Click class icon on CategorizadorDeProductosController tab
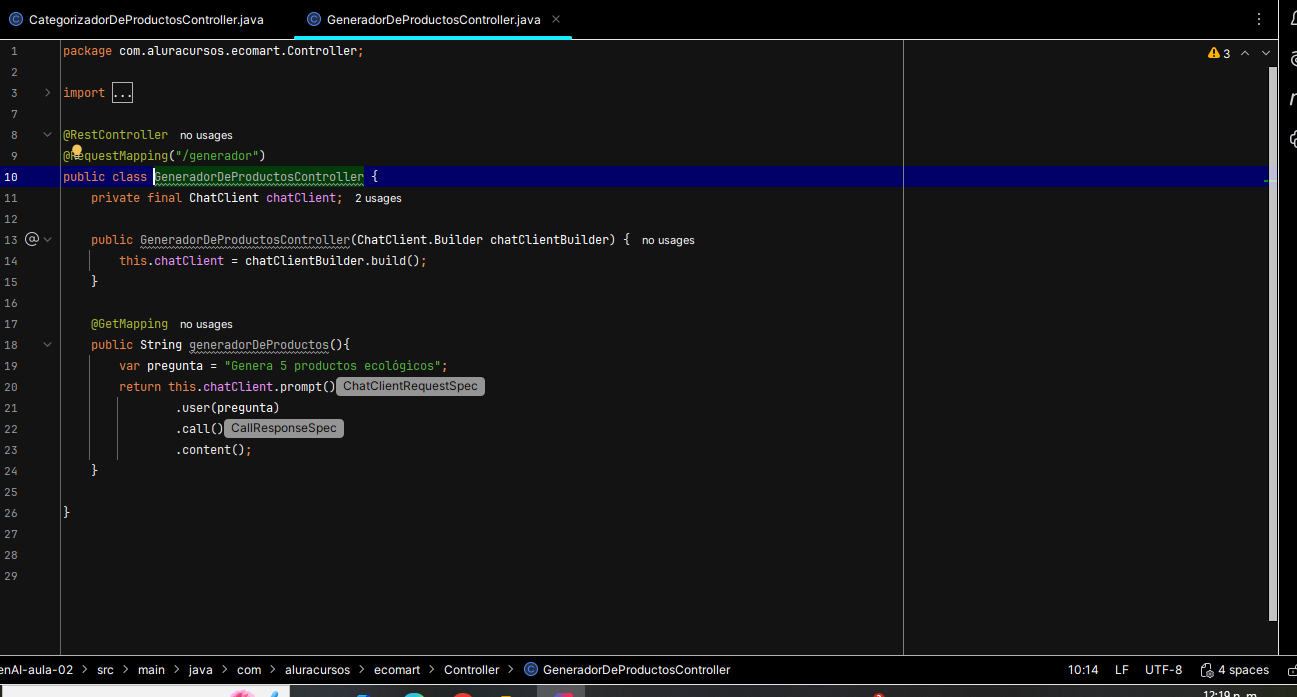 point(16,19)
